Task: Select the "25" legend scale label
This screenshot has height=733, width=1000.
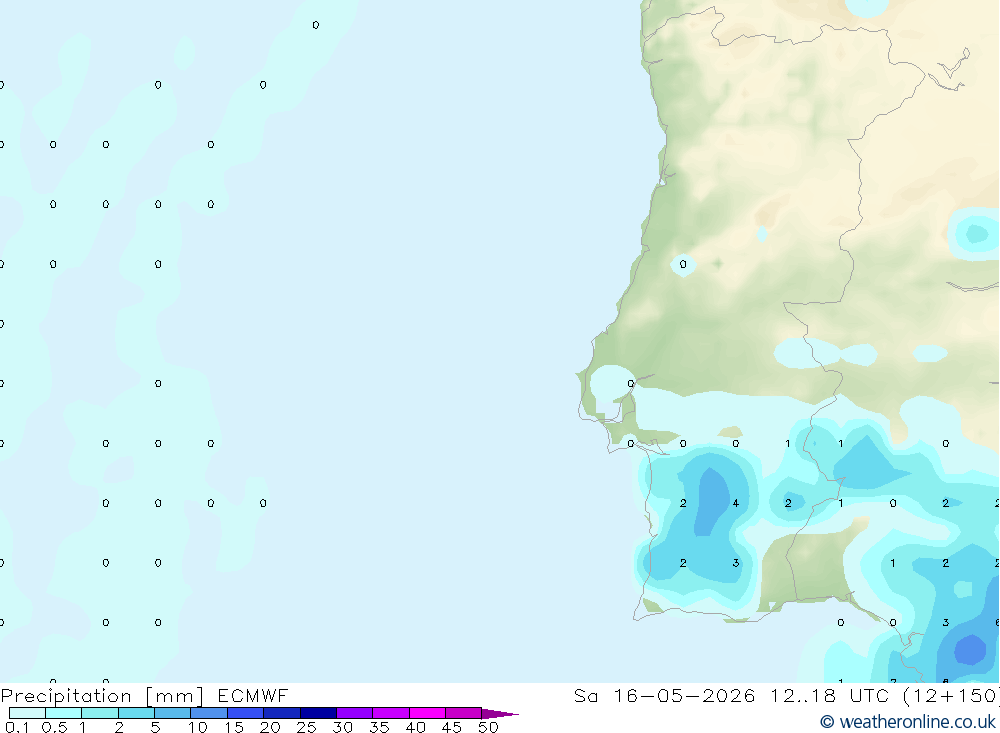Action: click(306, 727)
